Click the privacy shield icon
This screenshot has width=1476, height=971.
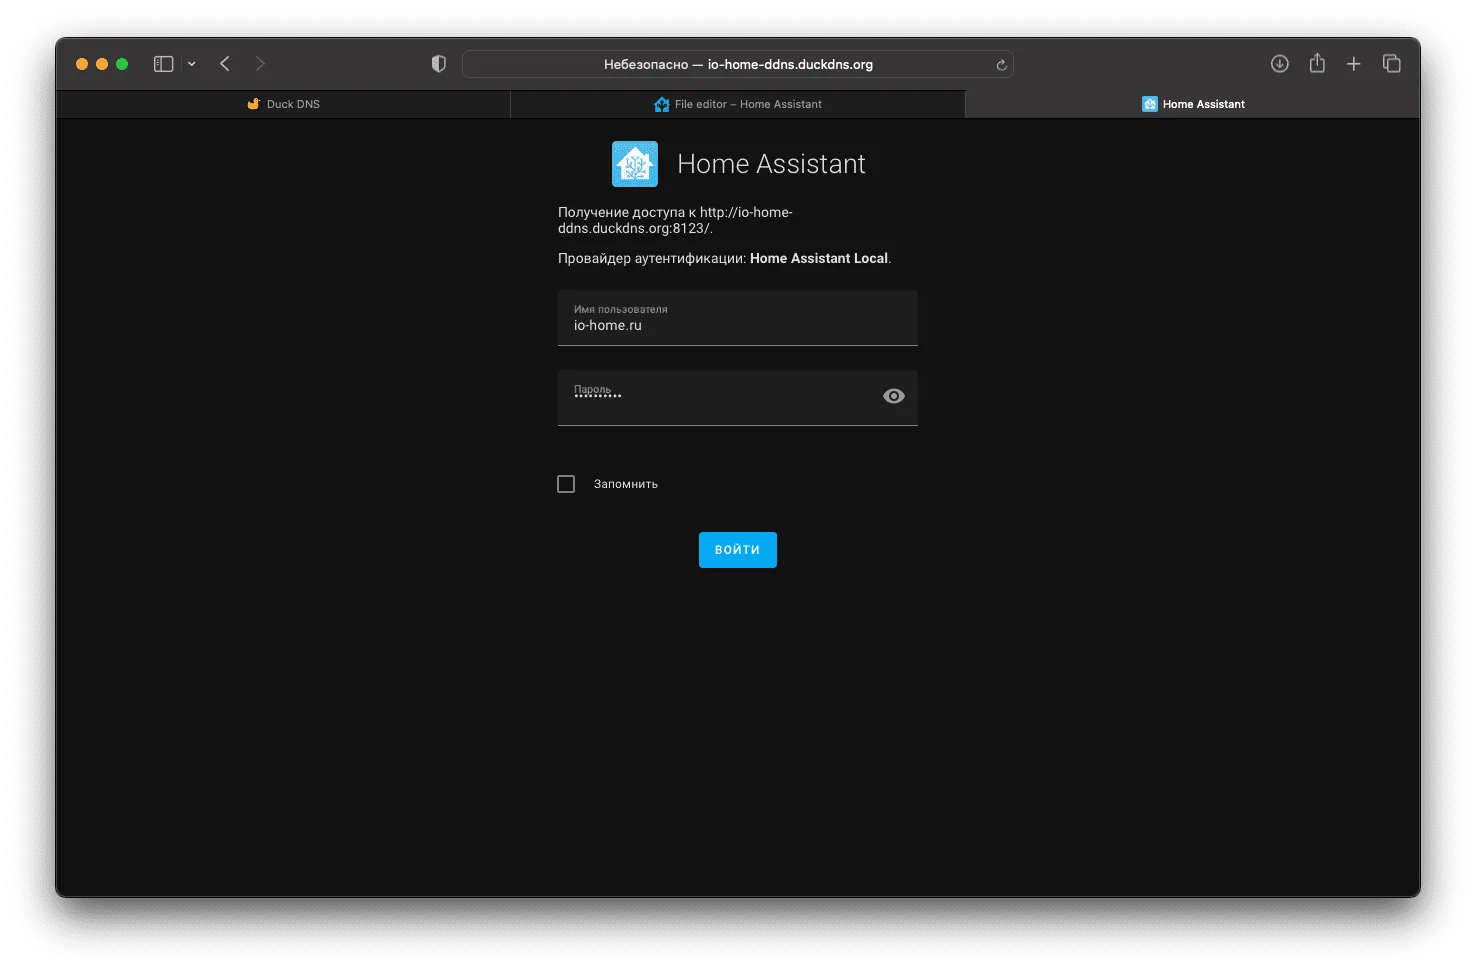point(438,64)
